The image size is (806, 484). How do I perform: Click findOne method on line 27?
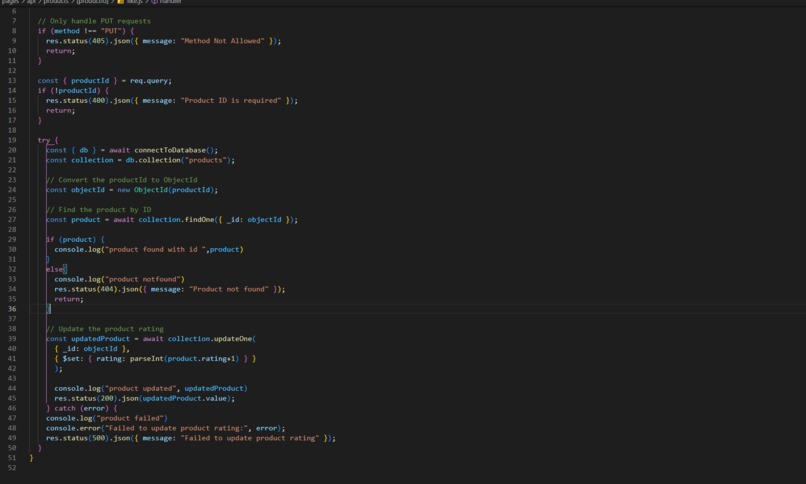pos(199,220)
